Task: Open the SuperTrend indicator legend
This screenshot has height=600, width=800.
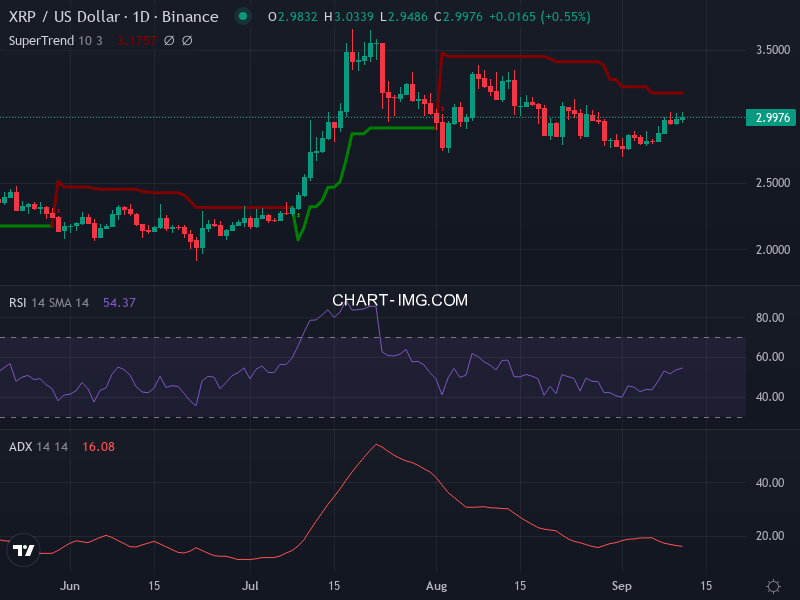Action: coord(40,41)
